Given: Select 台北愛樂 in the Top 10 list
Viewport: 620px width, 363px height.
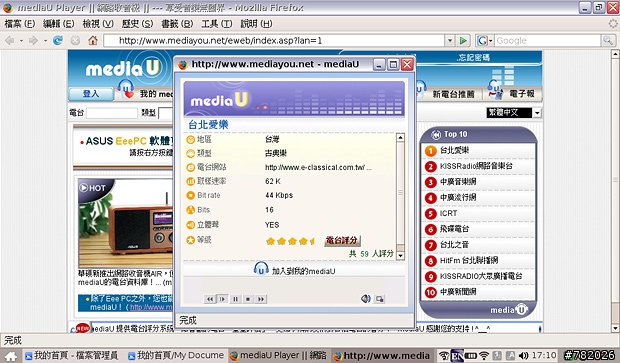Looking at the screenshot, I should coord(454,150).
